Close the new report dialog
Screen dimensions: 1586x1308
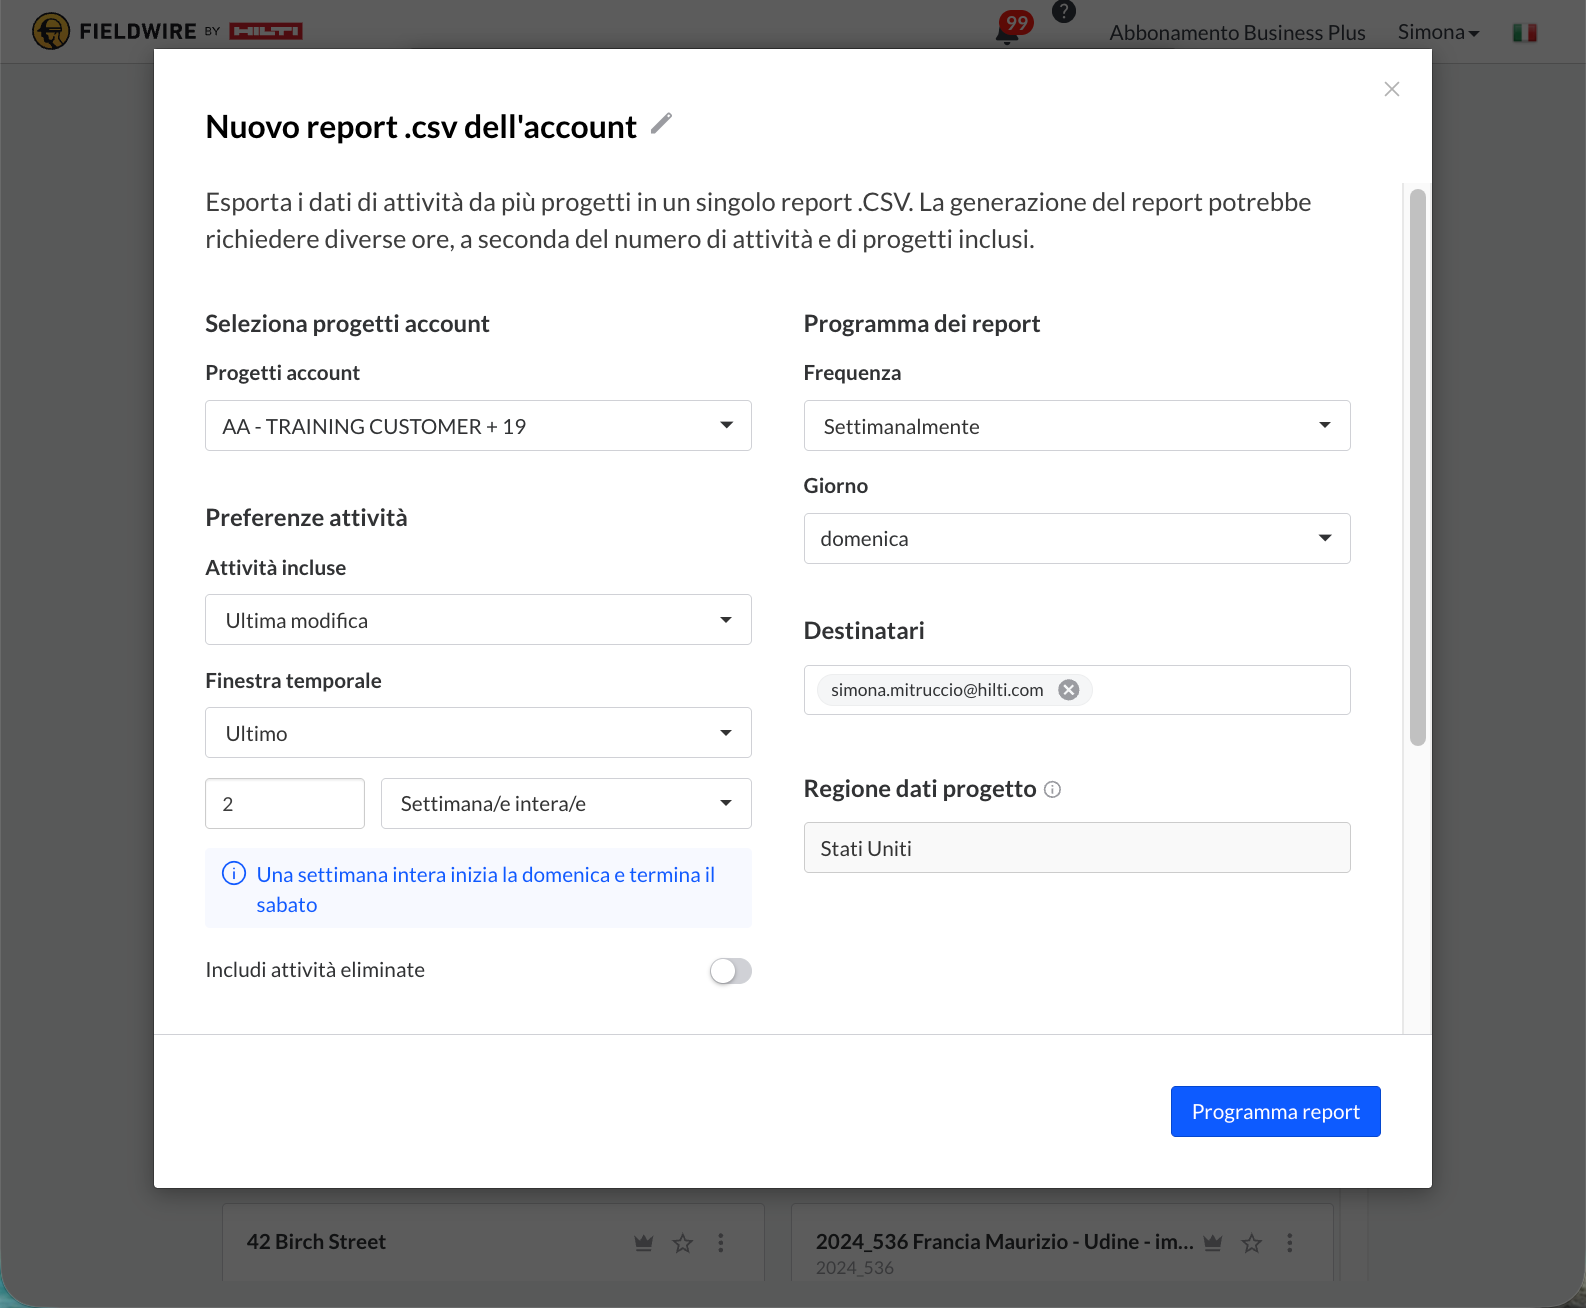[x=1391, y=89]
